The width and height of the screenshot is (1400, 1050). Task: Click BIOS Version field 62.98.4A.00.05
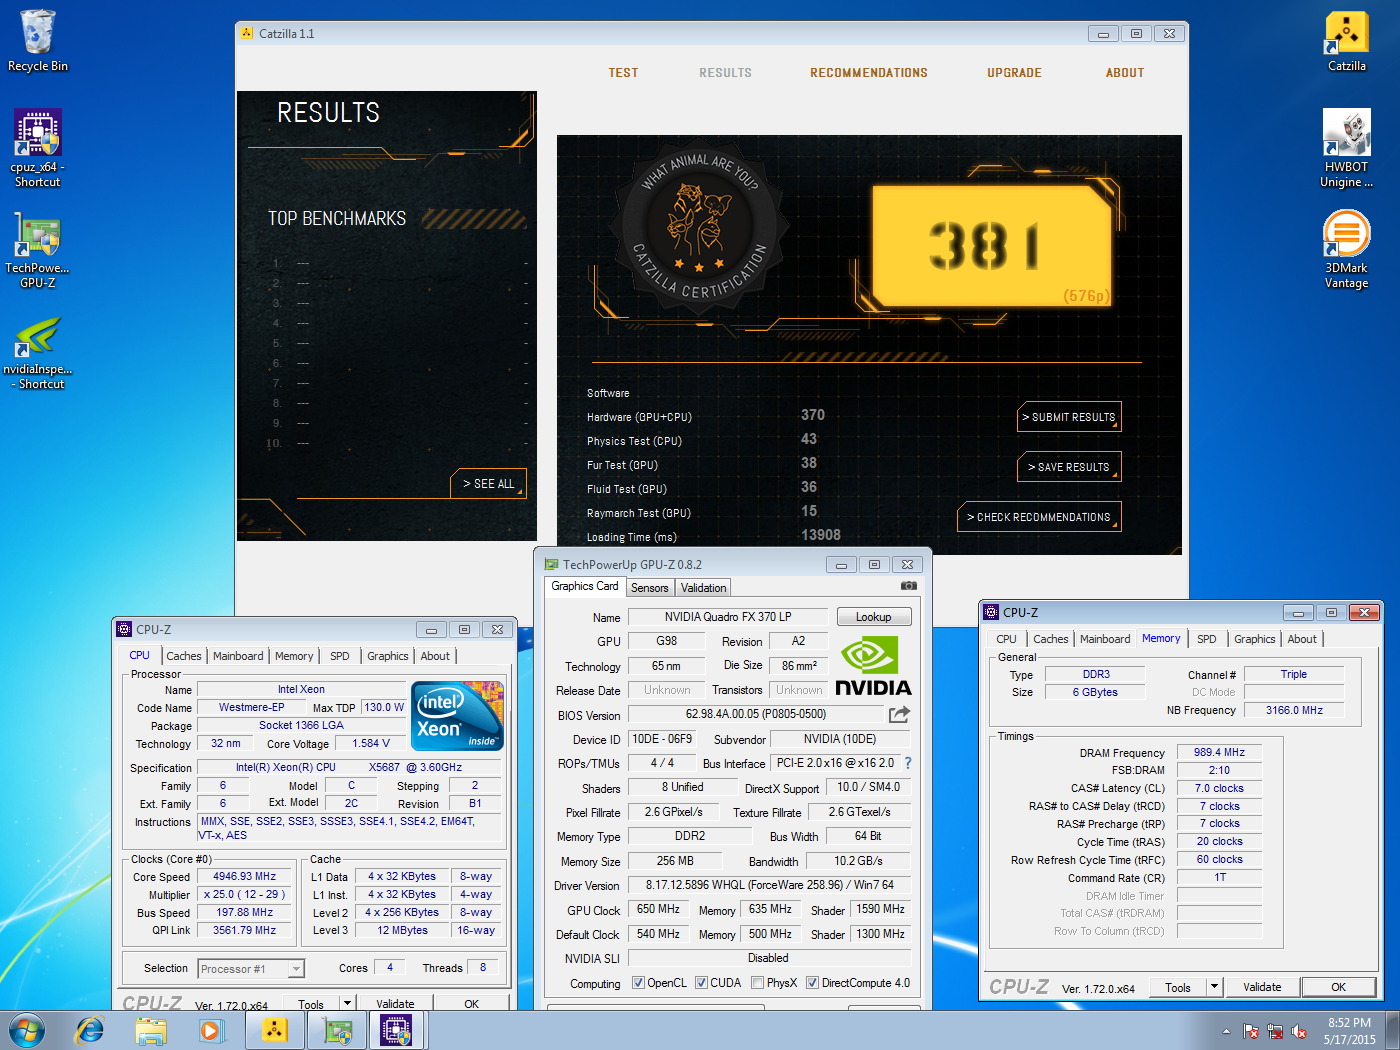[755, 714]
